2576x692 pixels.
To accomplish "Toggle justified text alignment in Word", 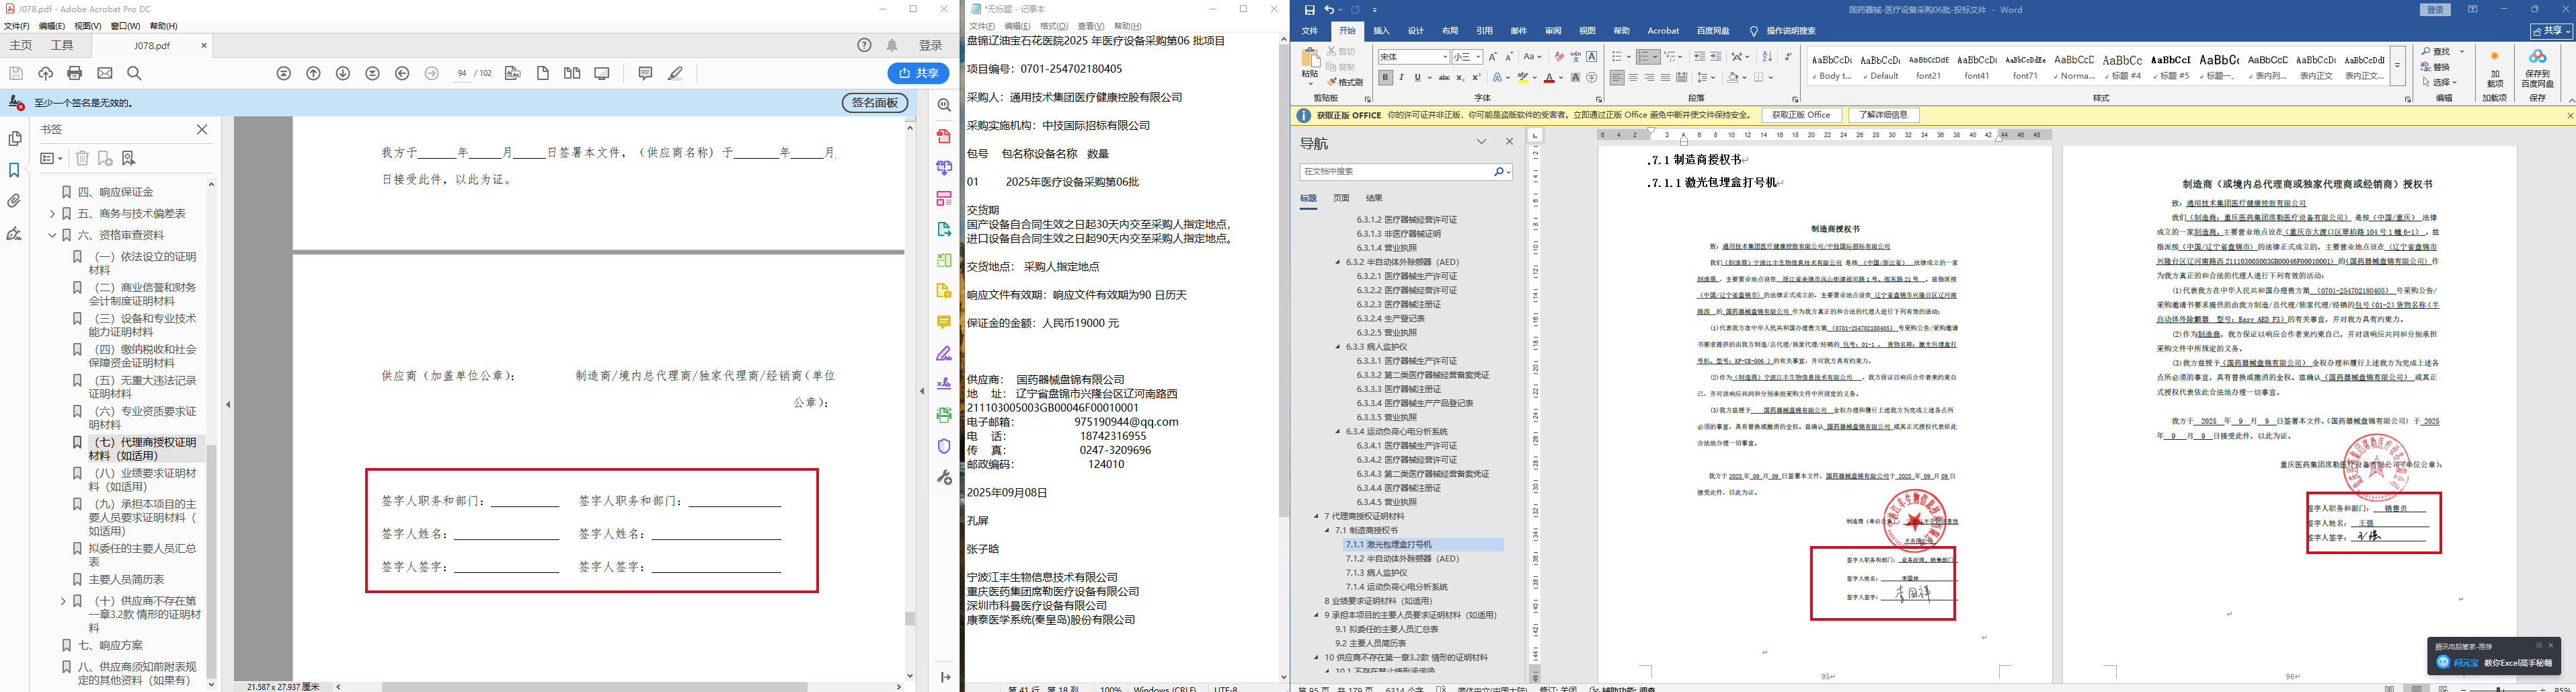I will tap(1665, 77).
